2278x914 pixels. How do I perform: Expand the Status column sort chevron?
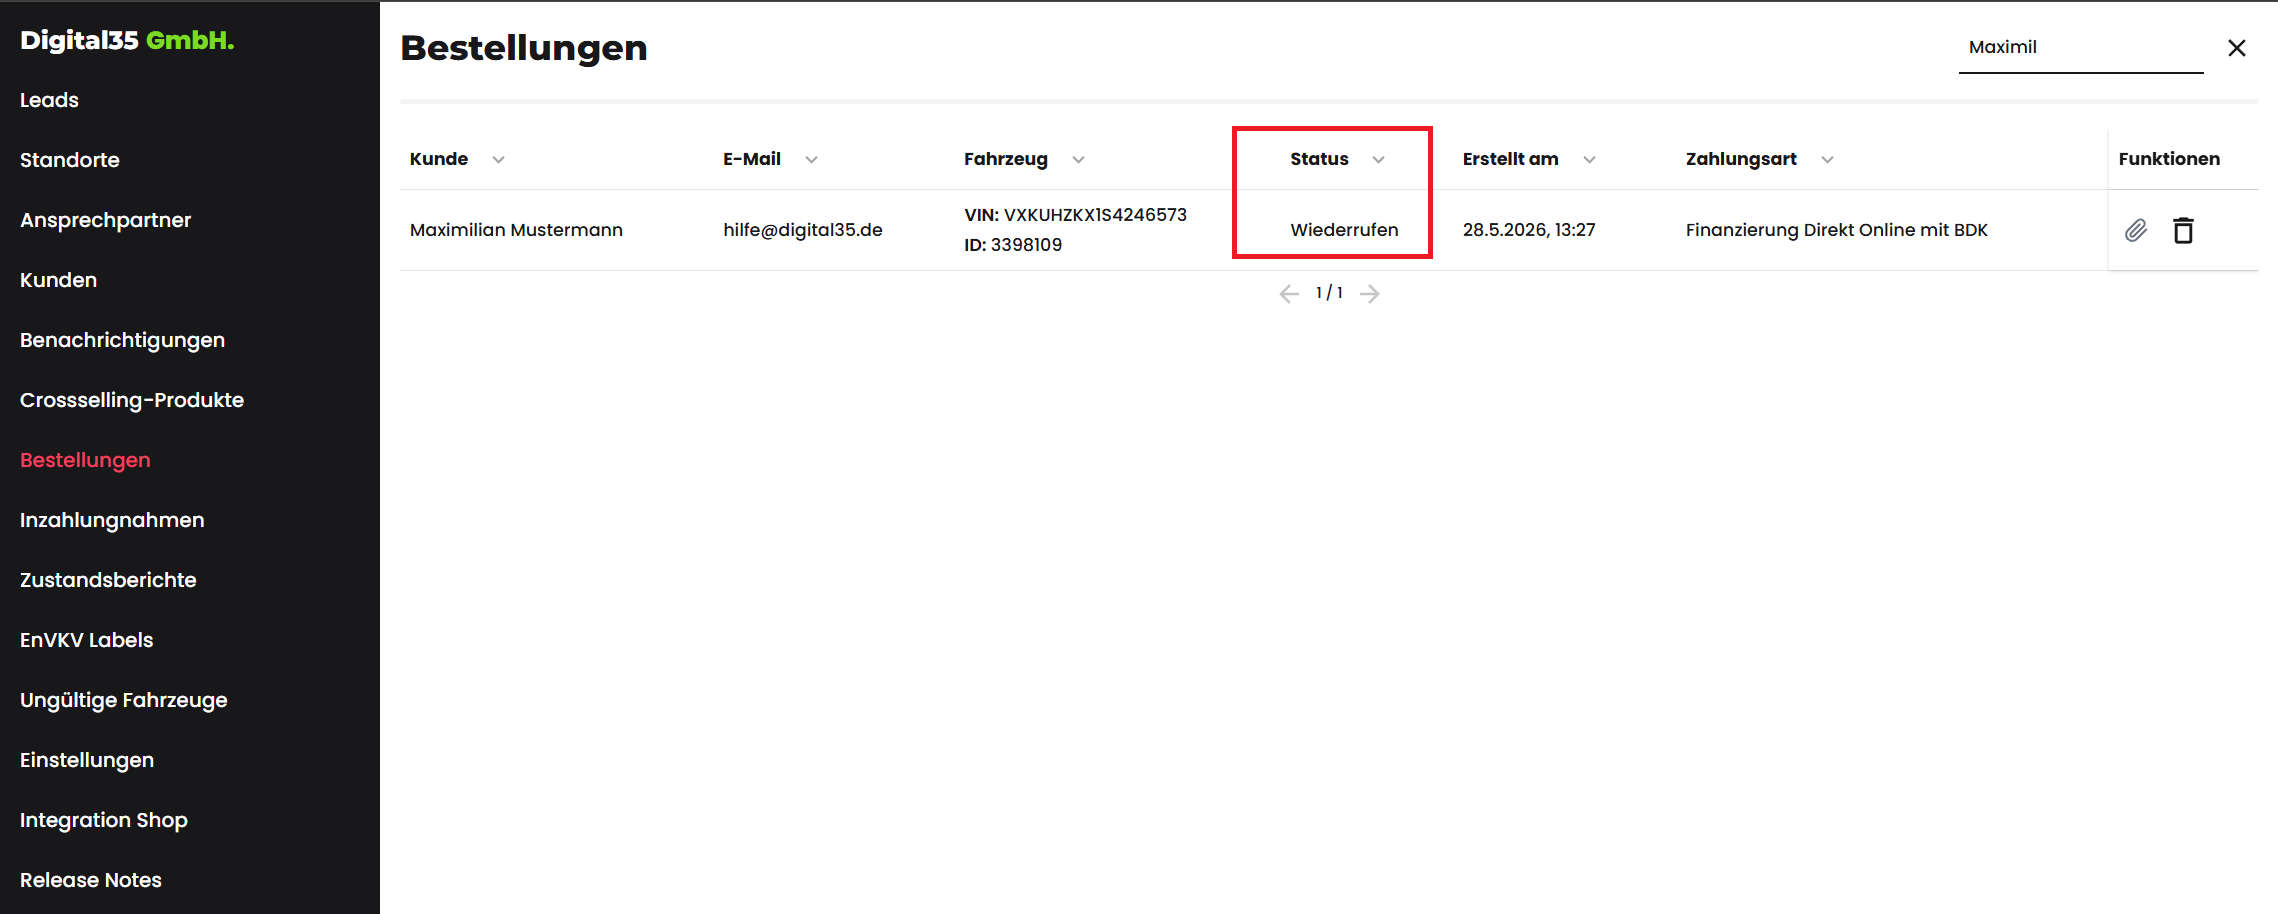coord(1378,160)
